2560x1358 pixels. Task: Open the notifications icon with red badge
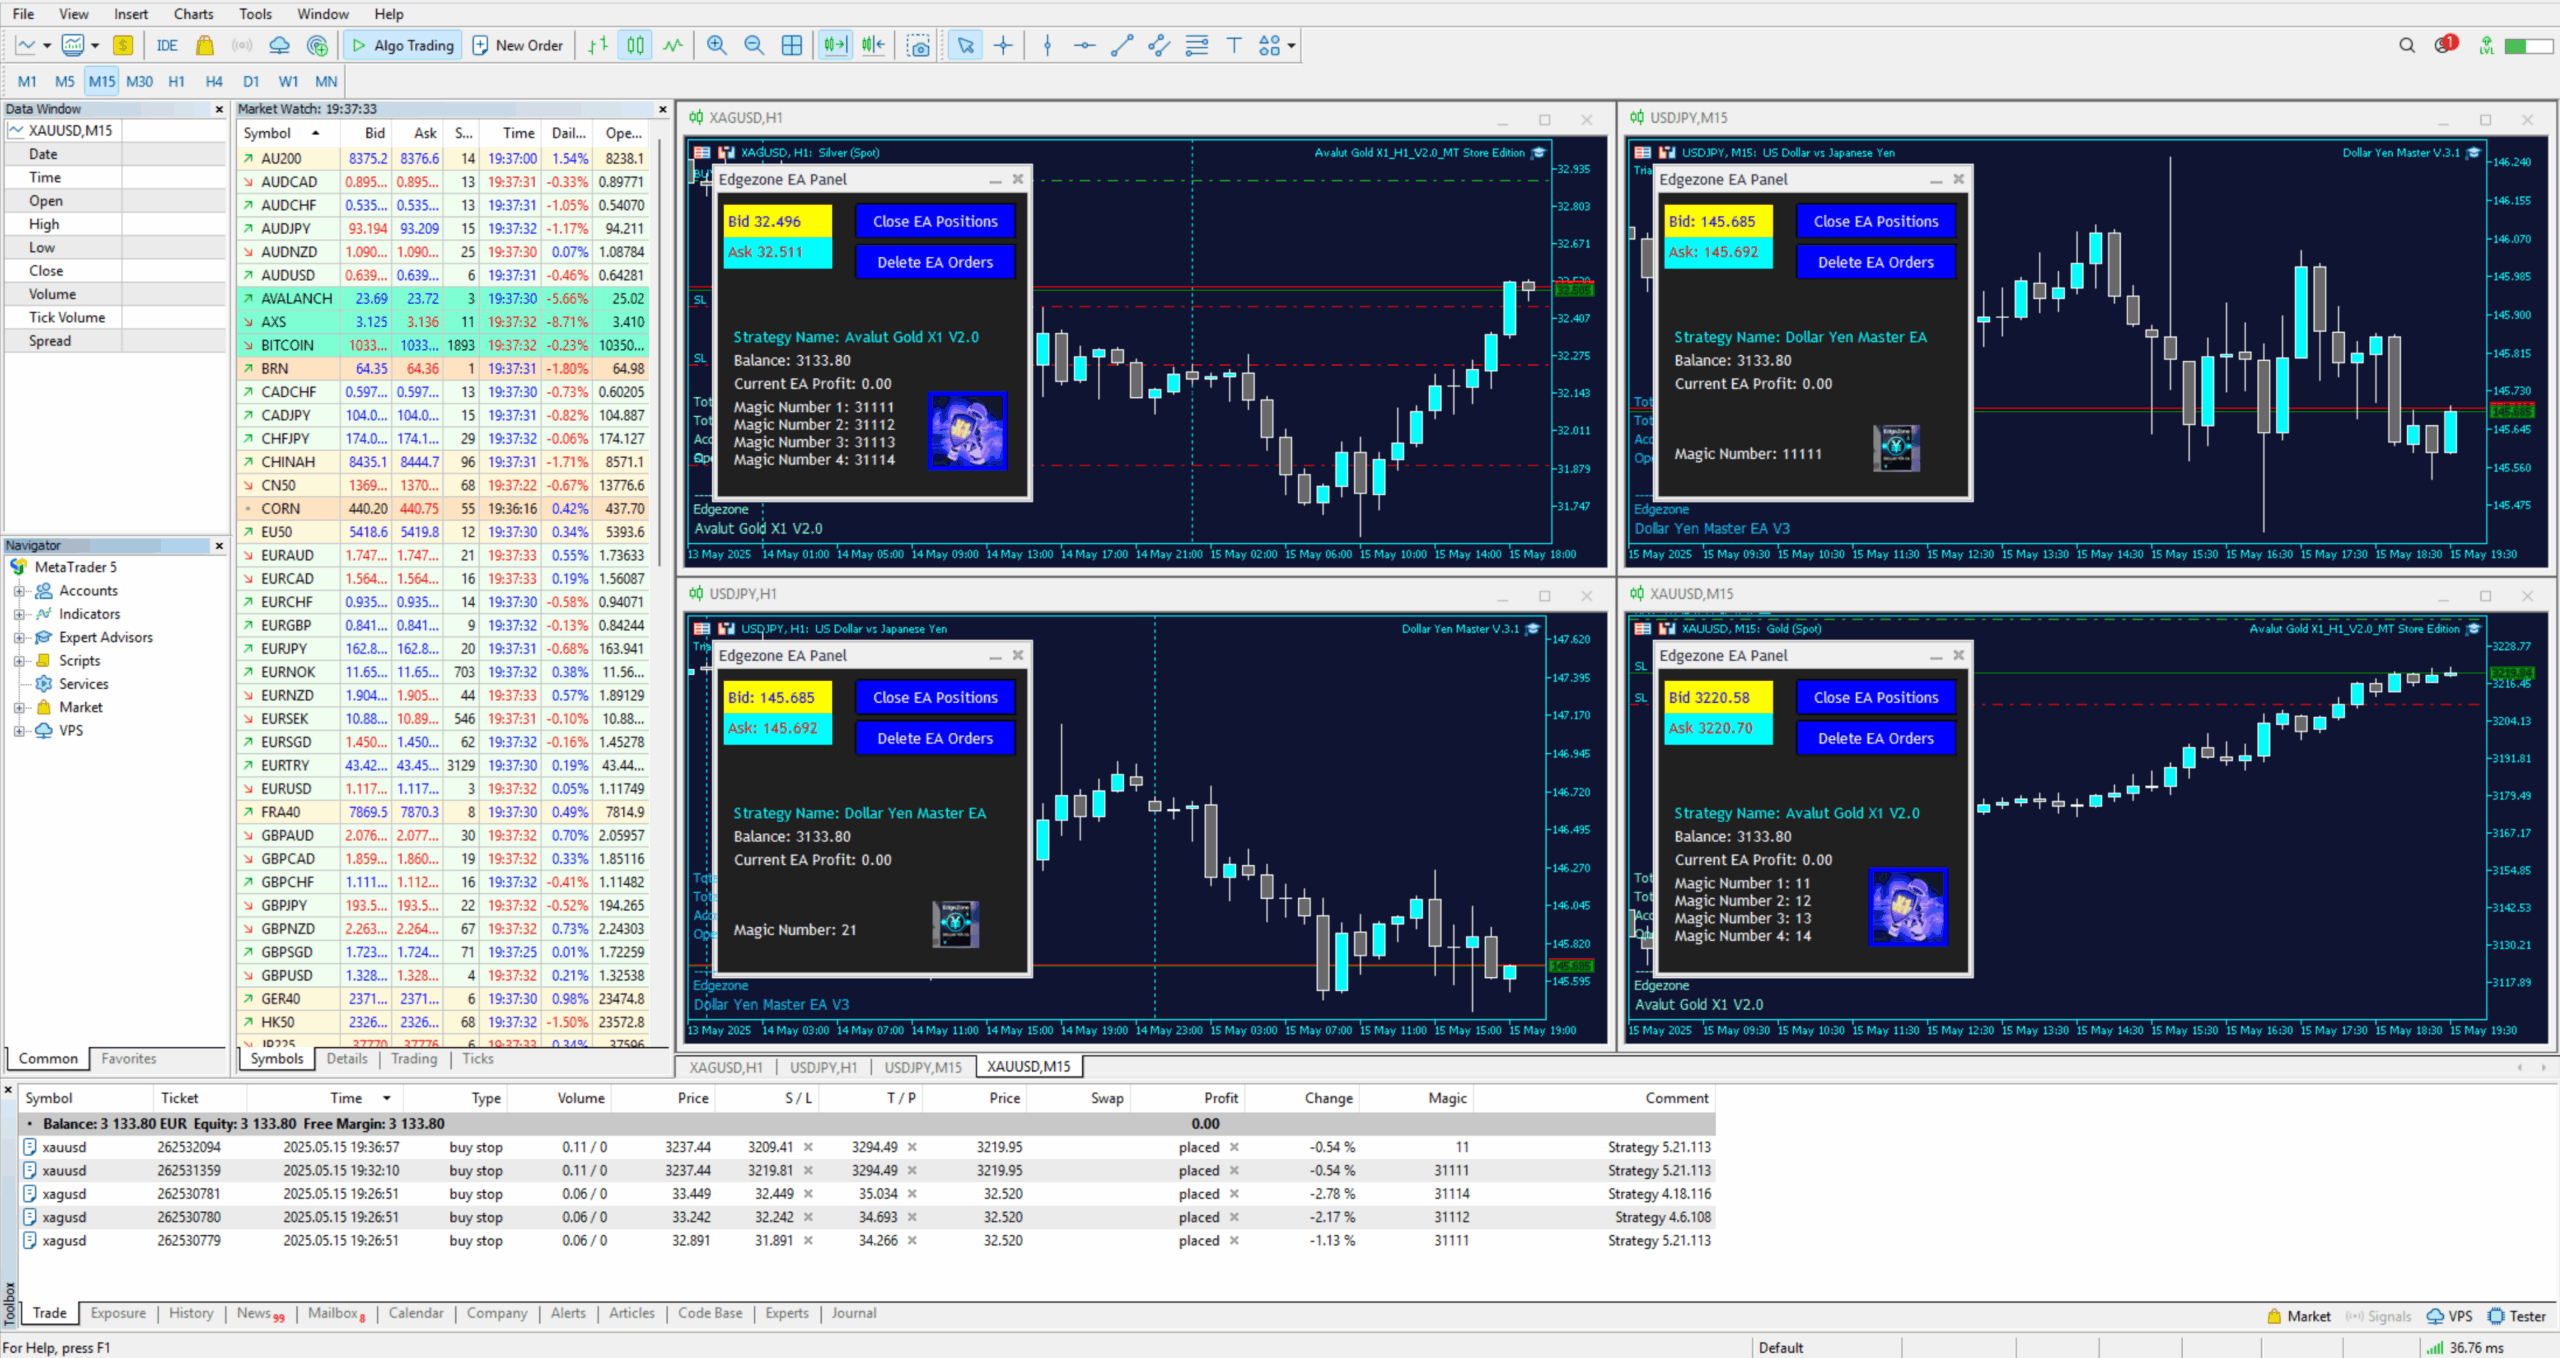tap(2445, 44)
